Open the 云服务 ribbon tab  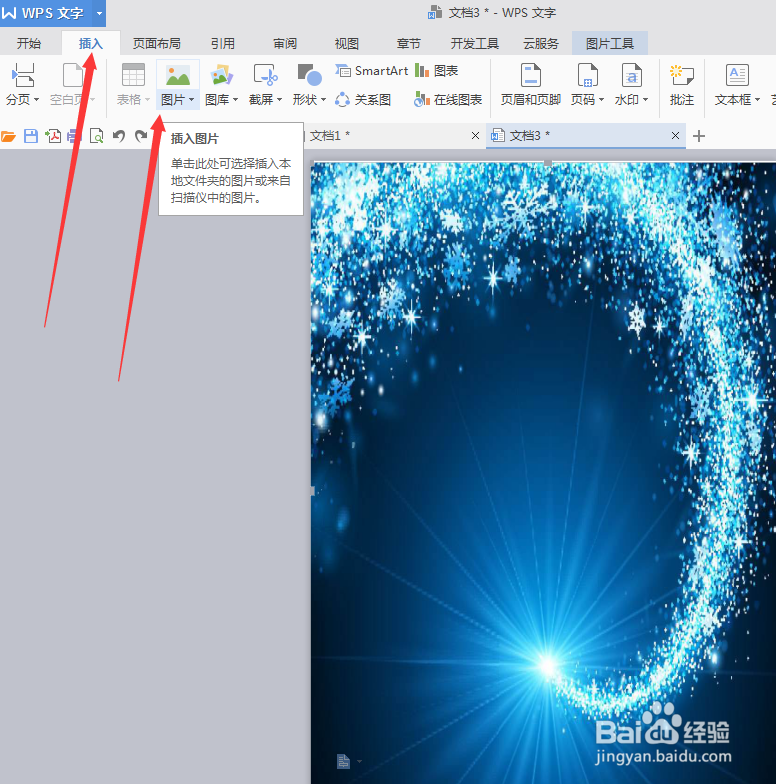tap(540, 44)
